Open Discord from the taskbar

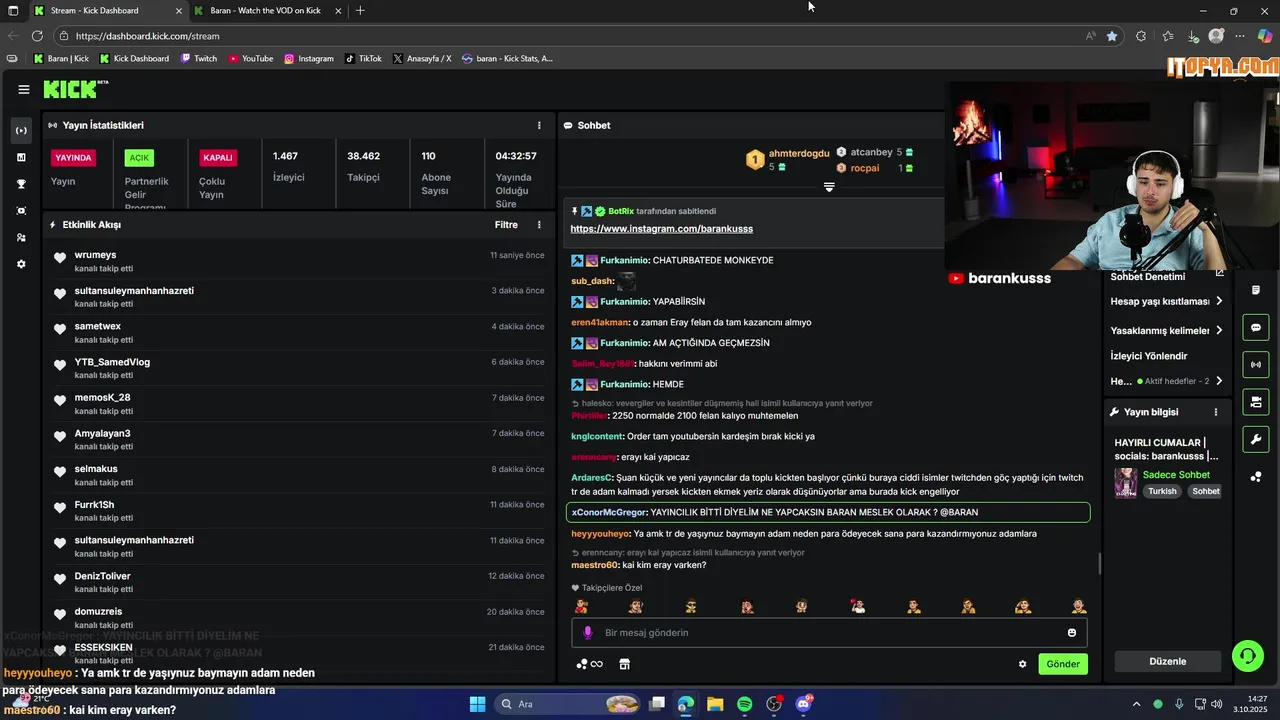[803, 704]
